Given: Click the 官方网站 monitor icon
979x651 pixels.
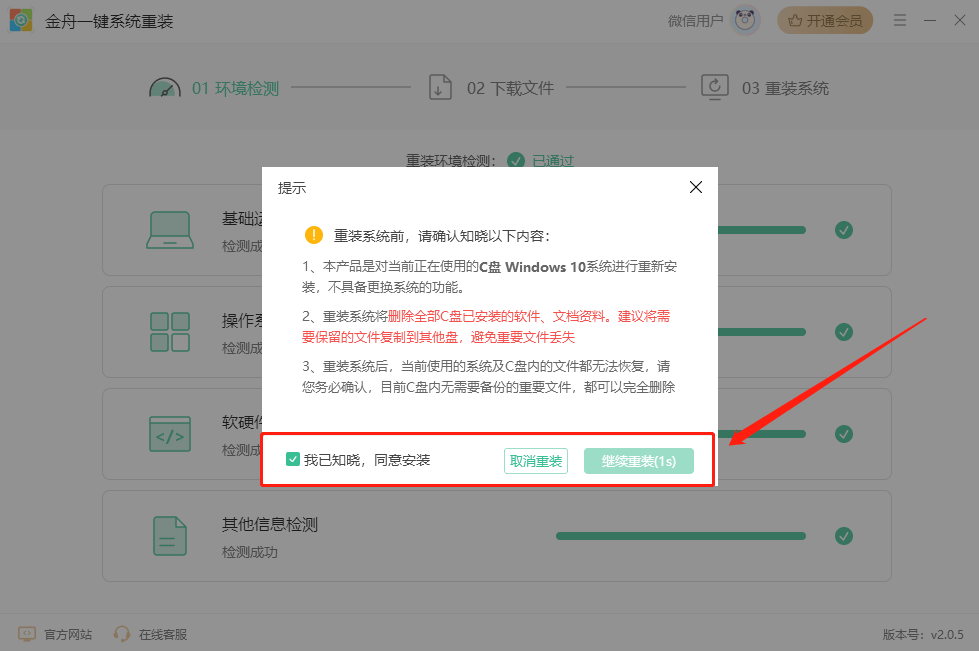Looking at the screenshot, I should (27, 634).
